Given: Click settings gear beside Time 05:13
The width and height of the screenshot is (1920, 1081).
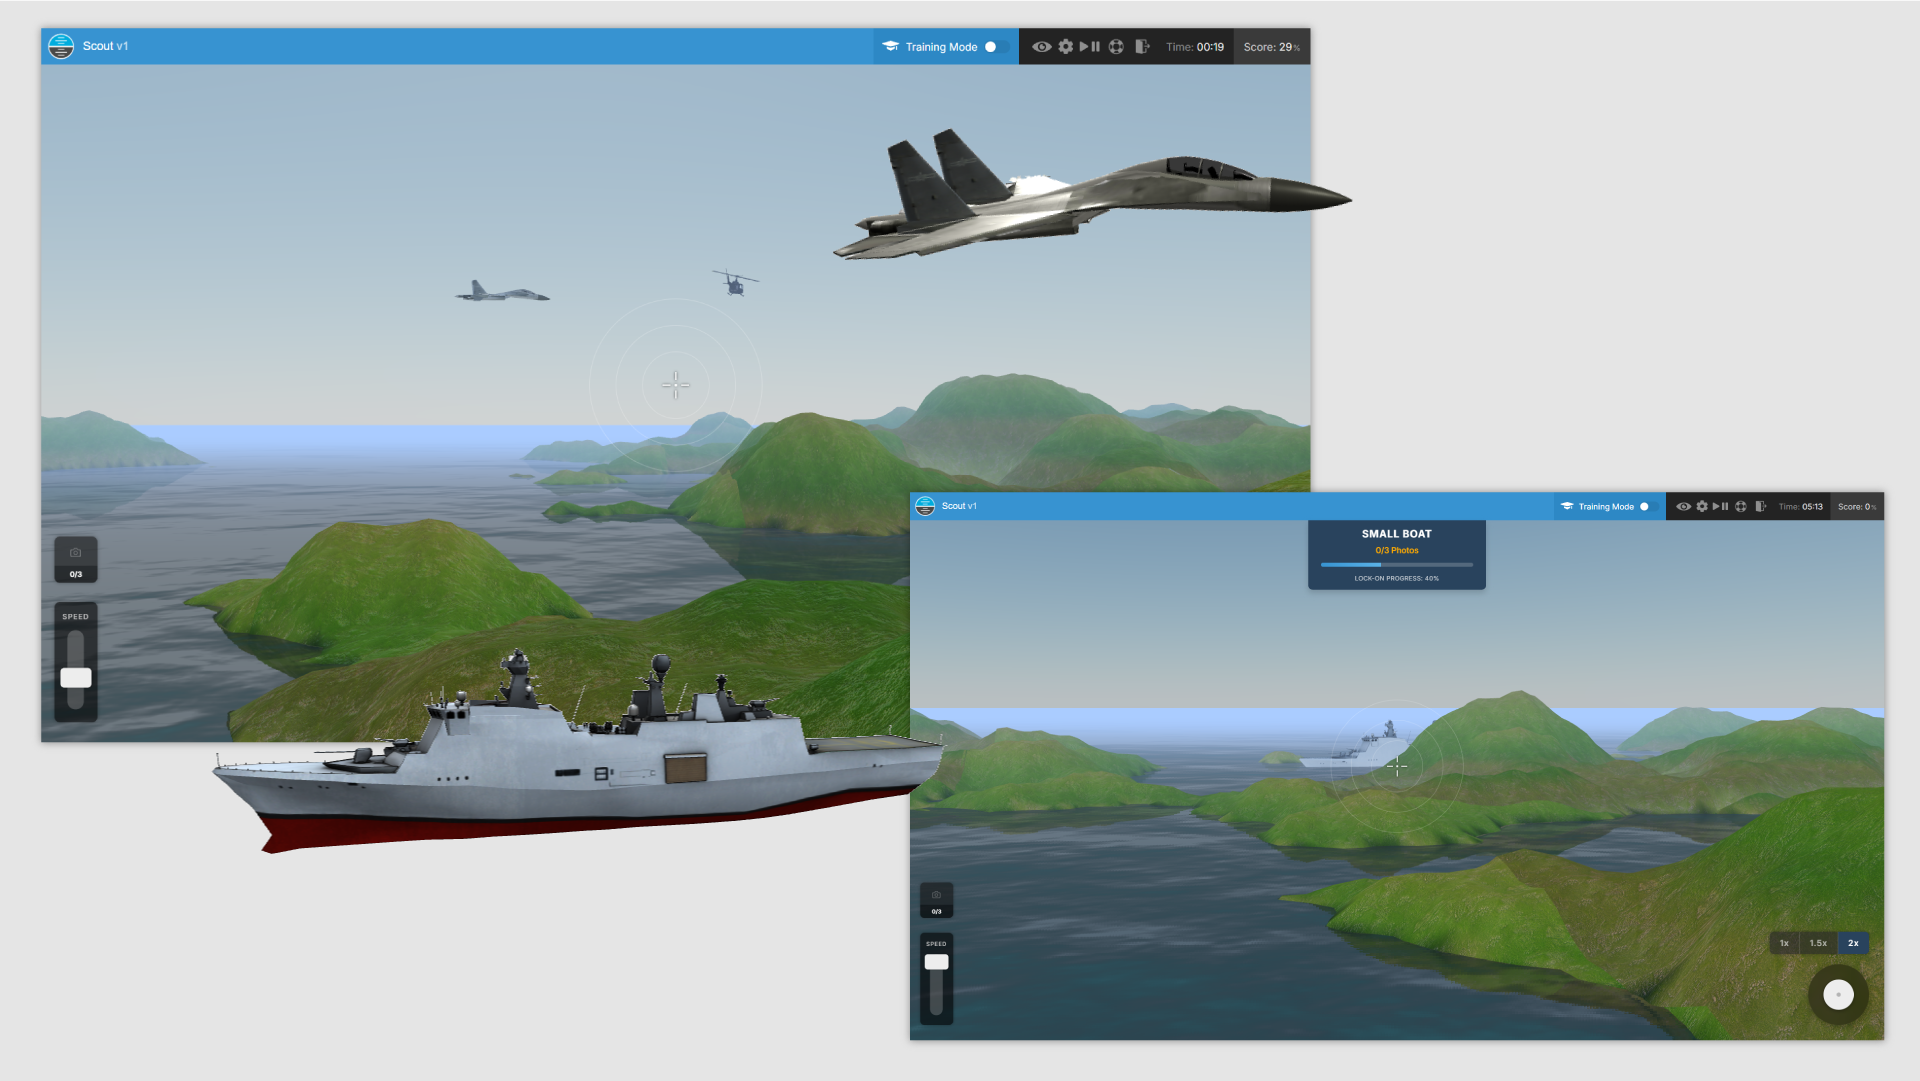Looking at the screenshot, I should point(1702,507).
